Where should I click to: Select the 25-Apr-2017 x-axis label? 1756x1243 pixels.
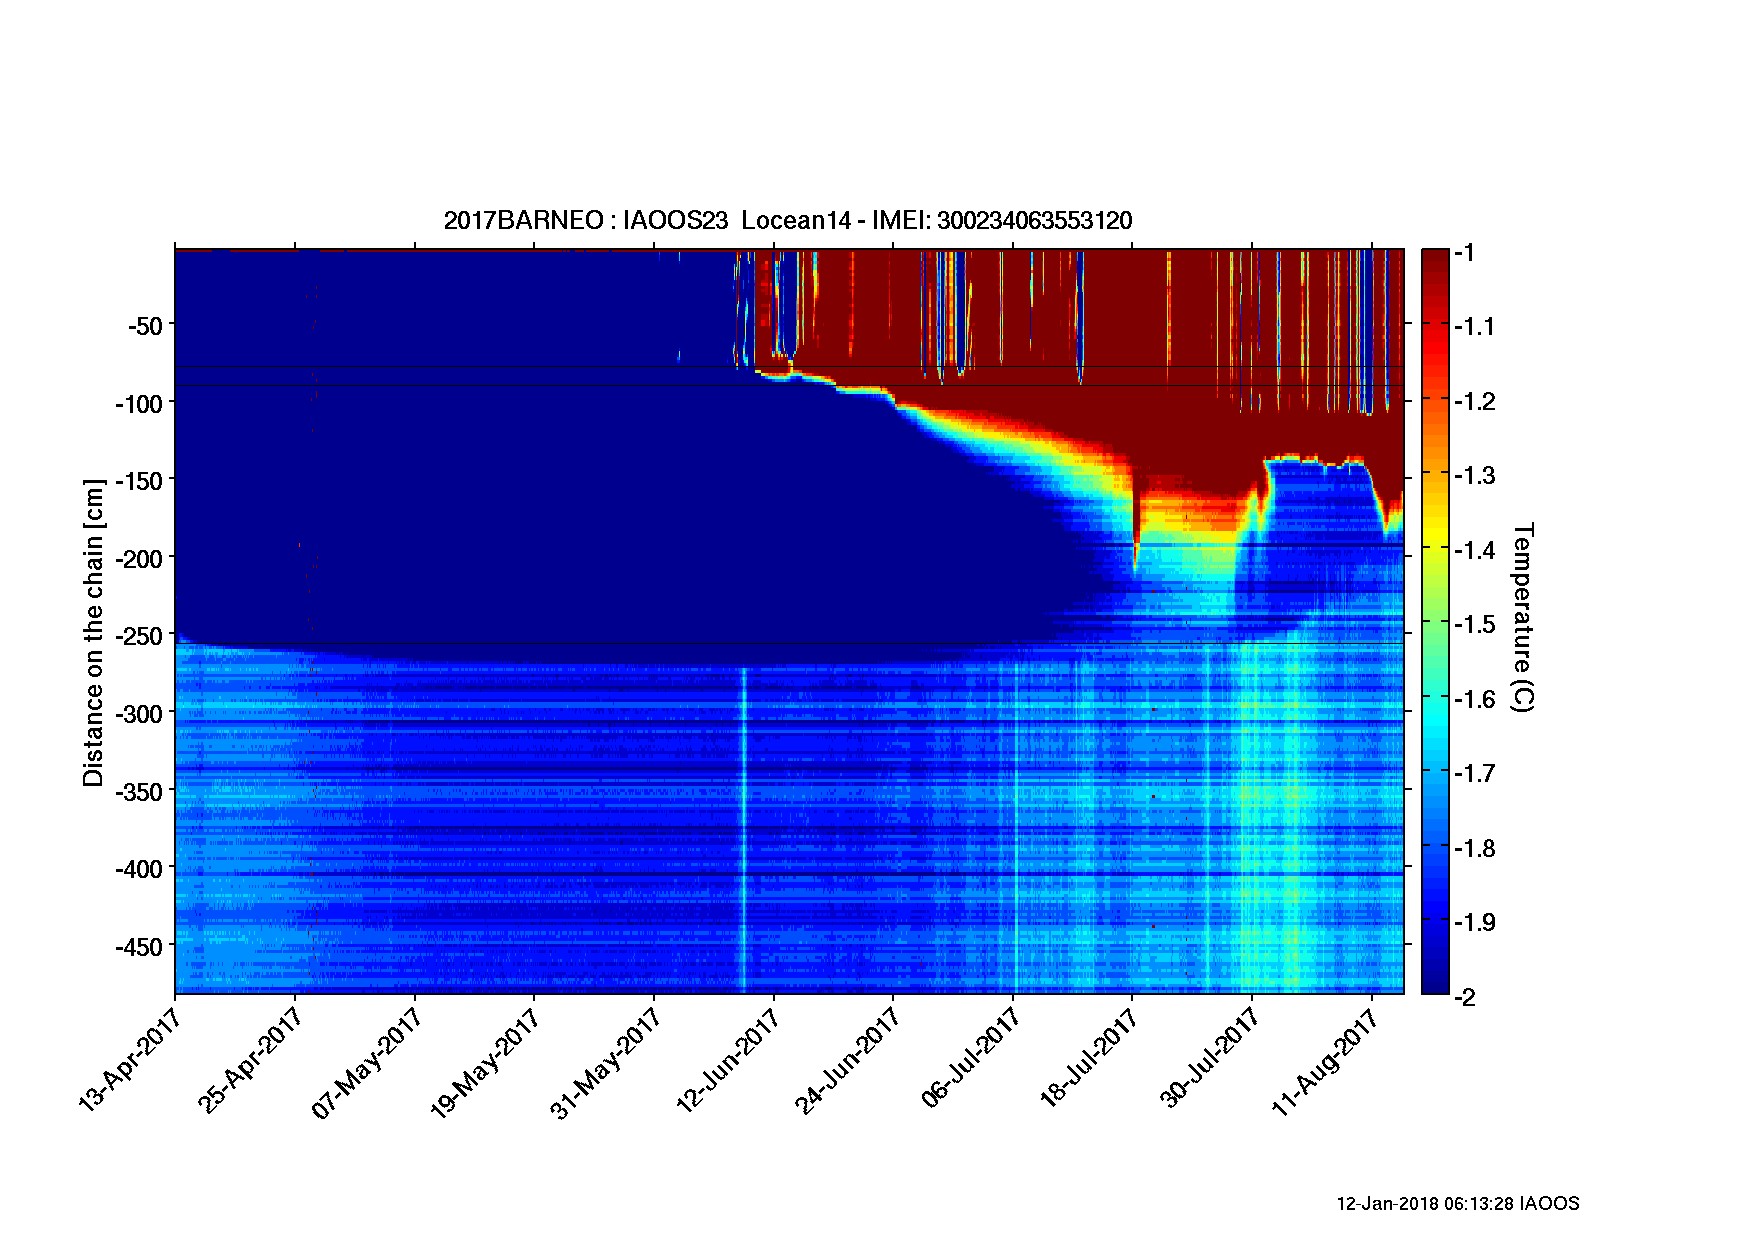coord(251,1058)
